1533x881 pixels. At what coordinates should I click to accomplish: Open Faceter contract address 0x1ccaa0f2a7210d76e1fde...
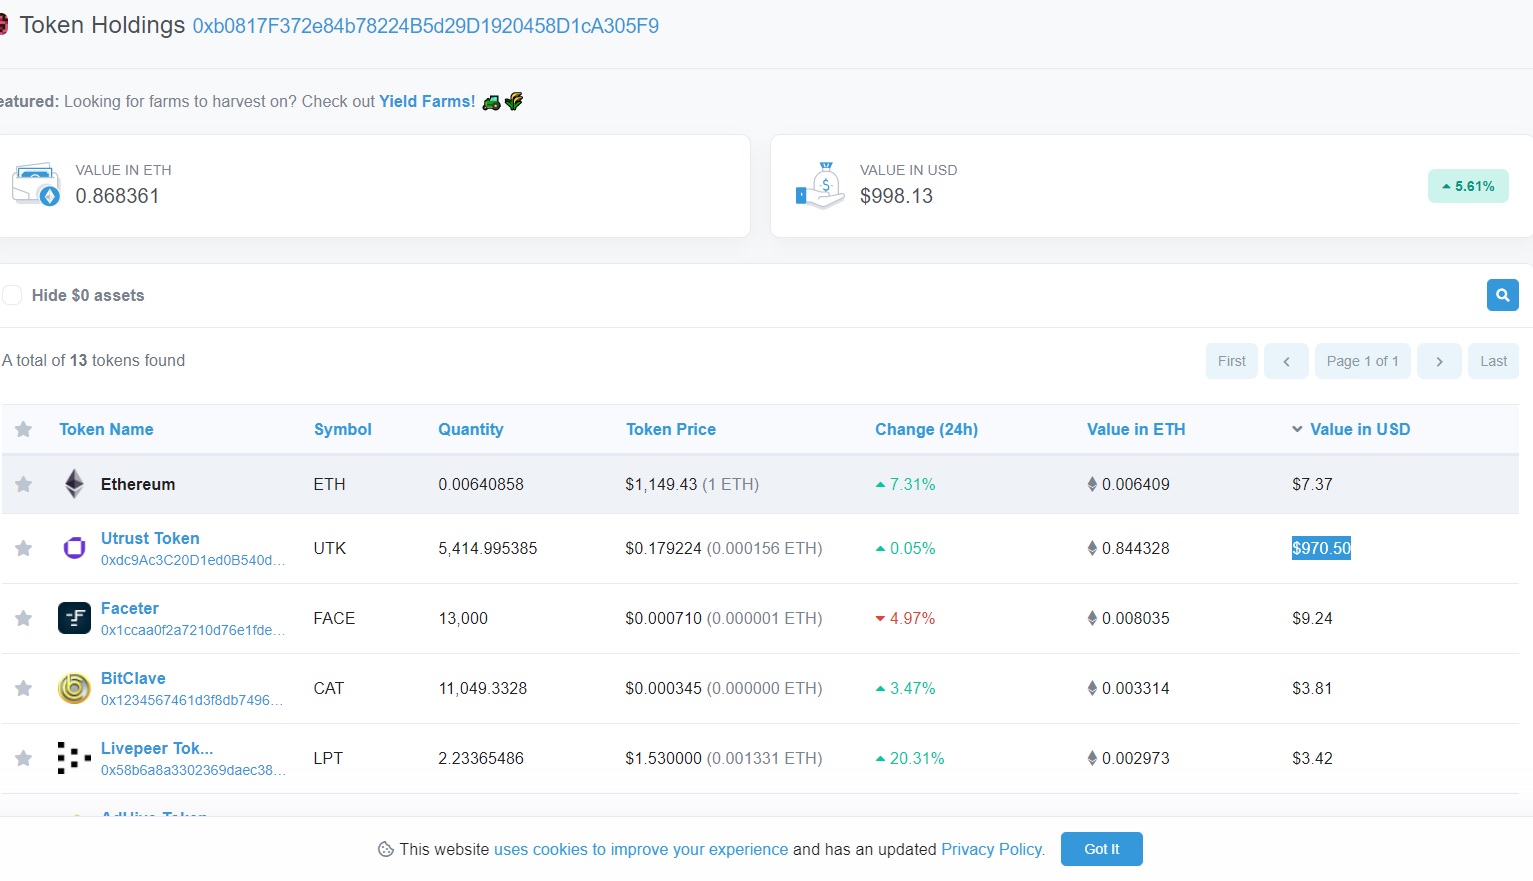coord(193,630)
